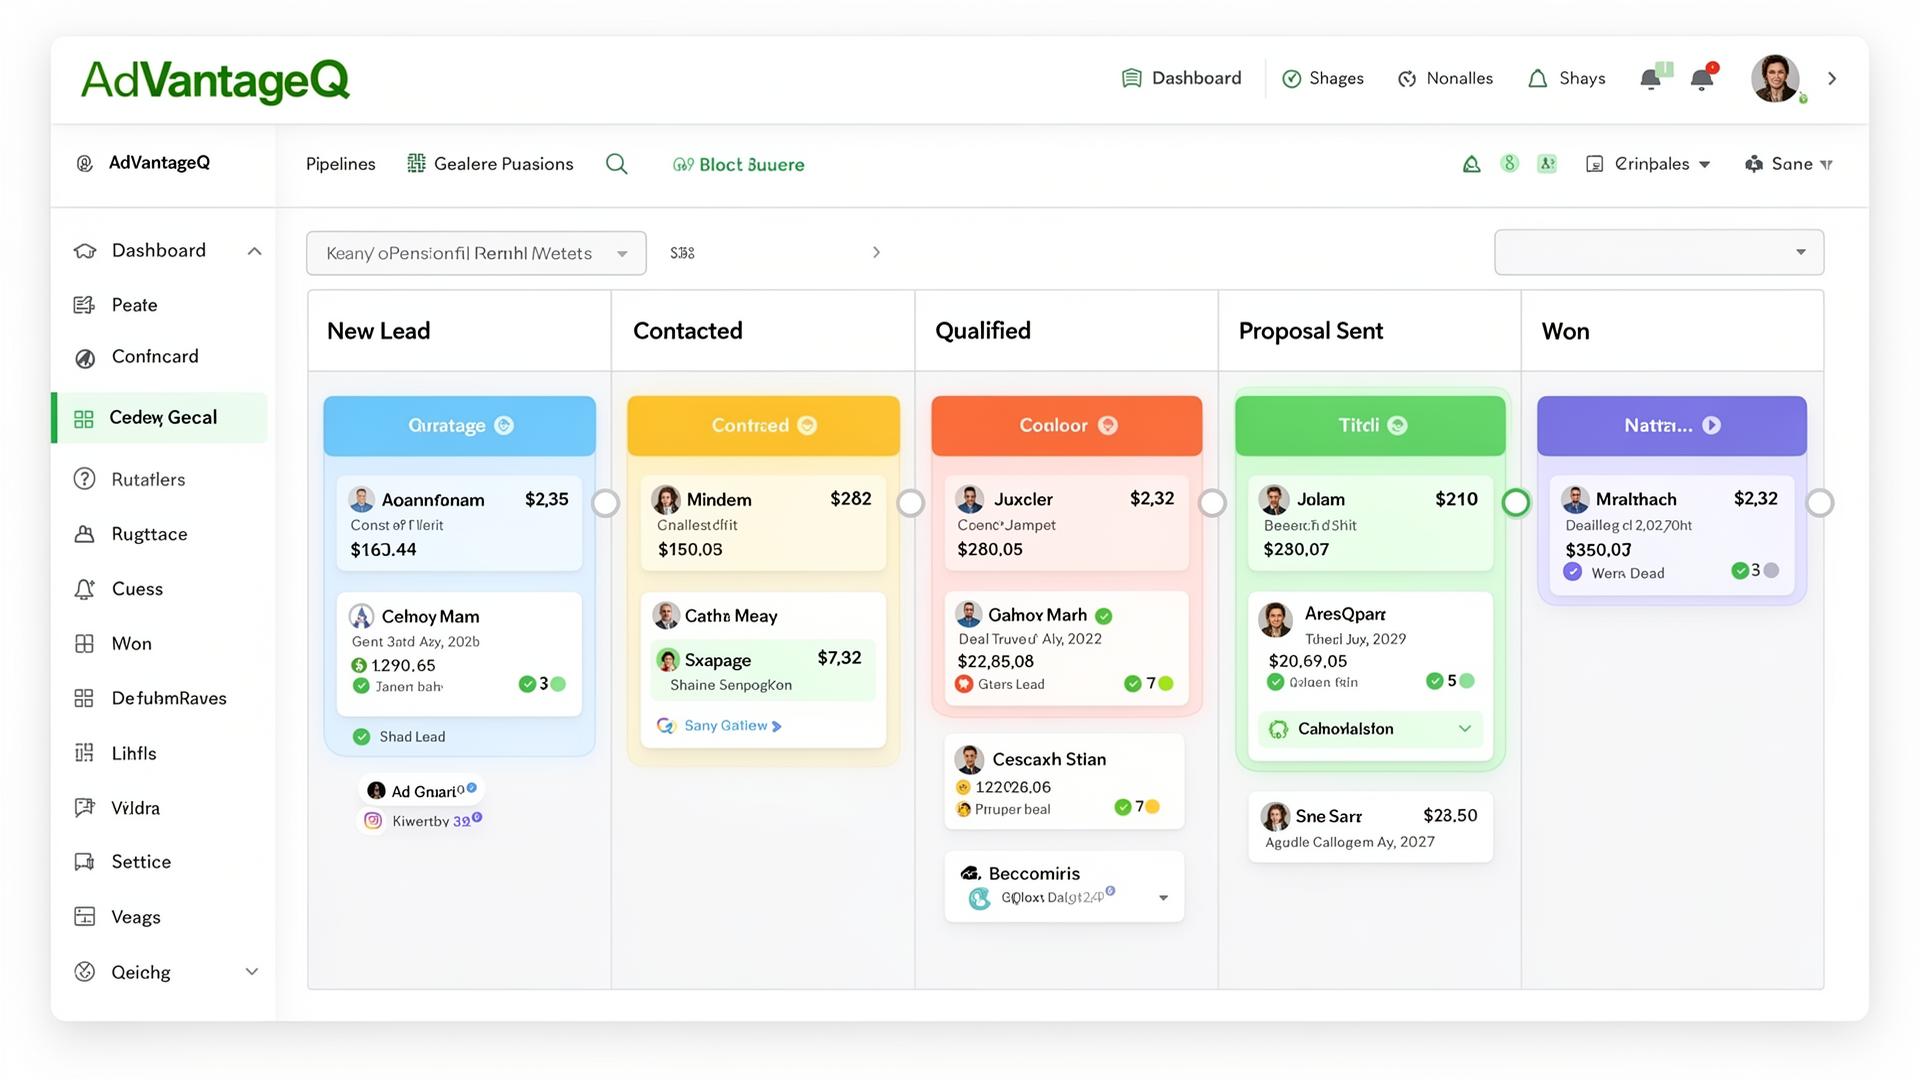Toggle the Shad Lead checkmark

pyautogui.click(x=362, y=737)
